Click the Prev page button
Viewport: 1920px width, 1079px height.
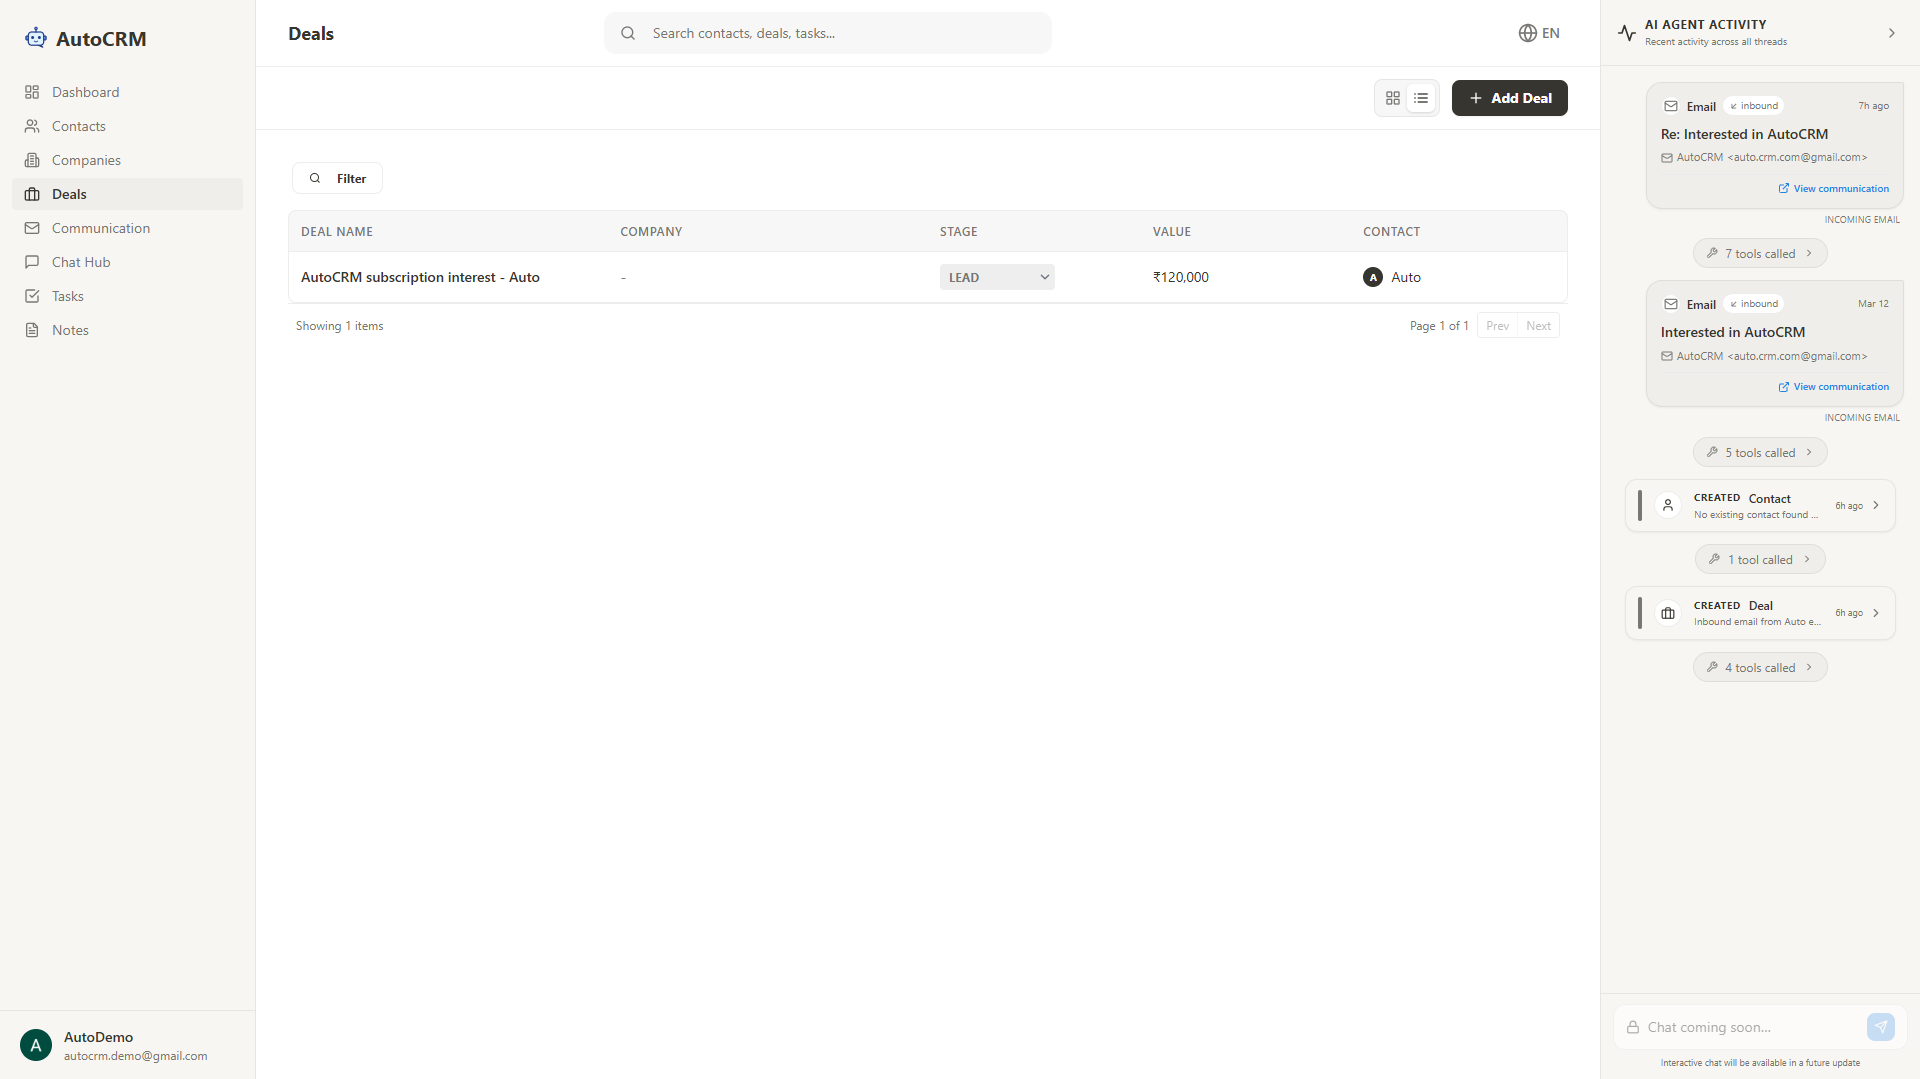(x=1497, y=326)
